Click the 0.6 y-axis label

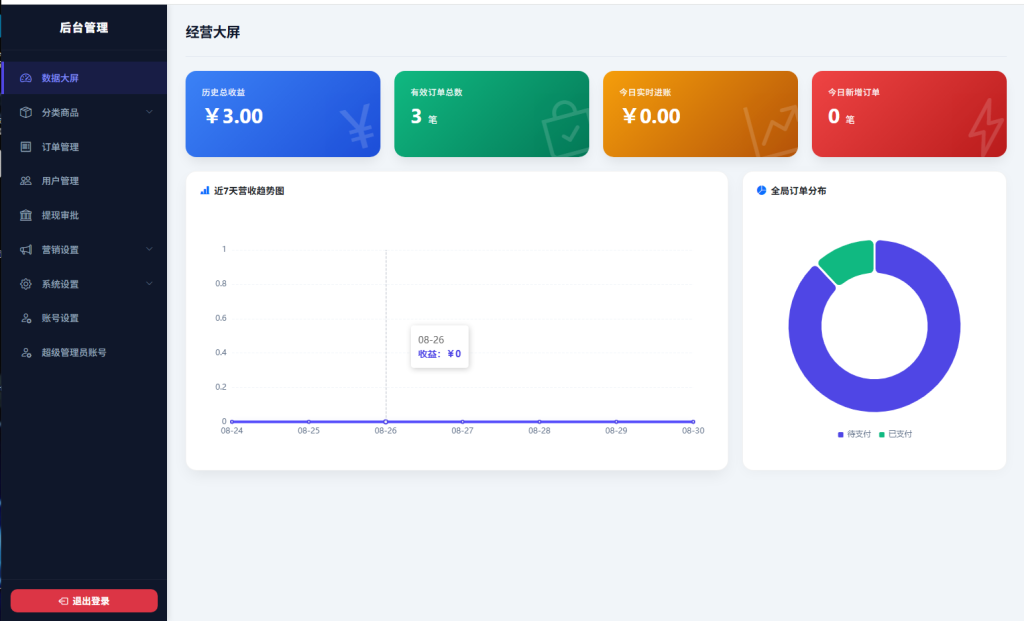(x=221, y=318)
